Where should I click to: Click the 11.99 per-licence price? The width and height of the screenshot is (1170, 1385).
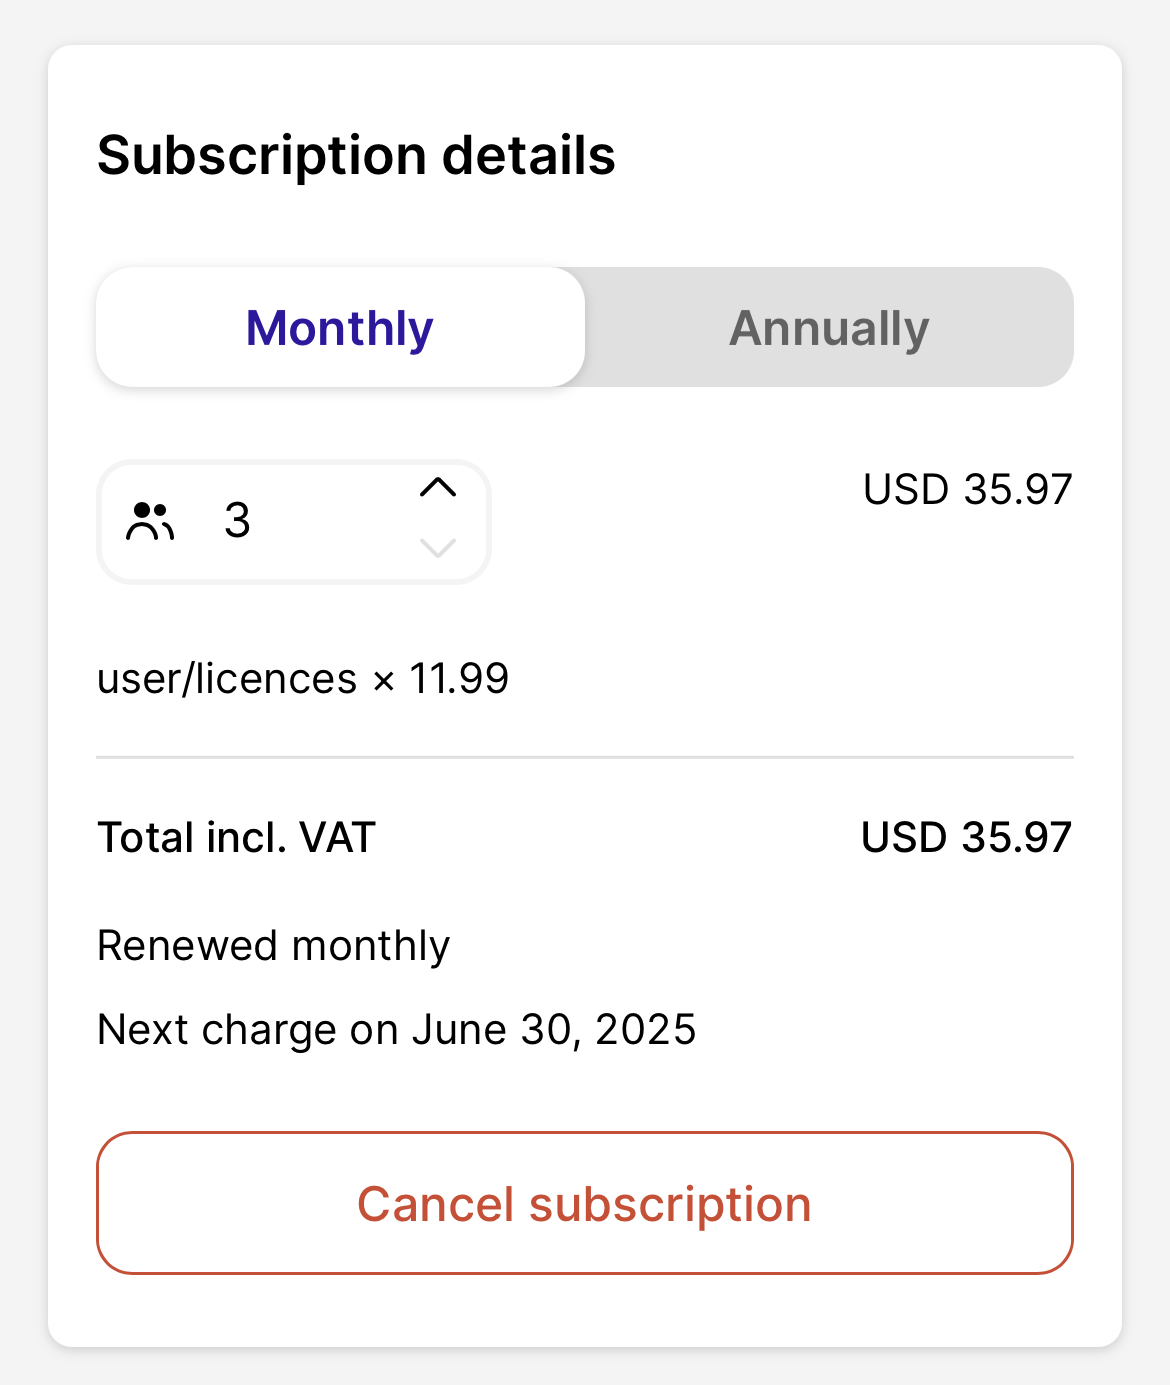459,679
